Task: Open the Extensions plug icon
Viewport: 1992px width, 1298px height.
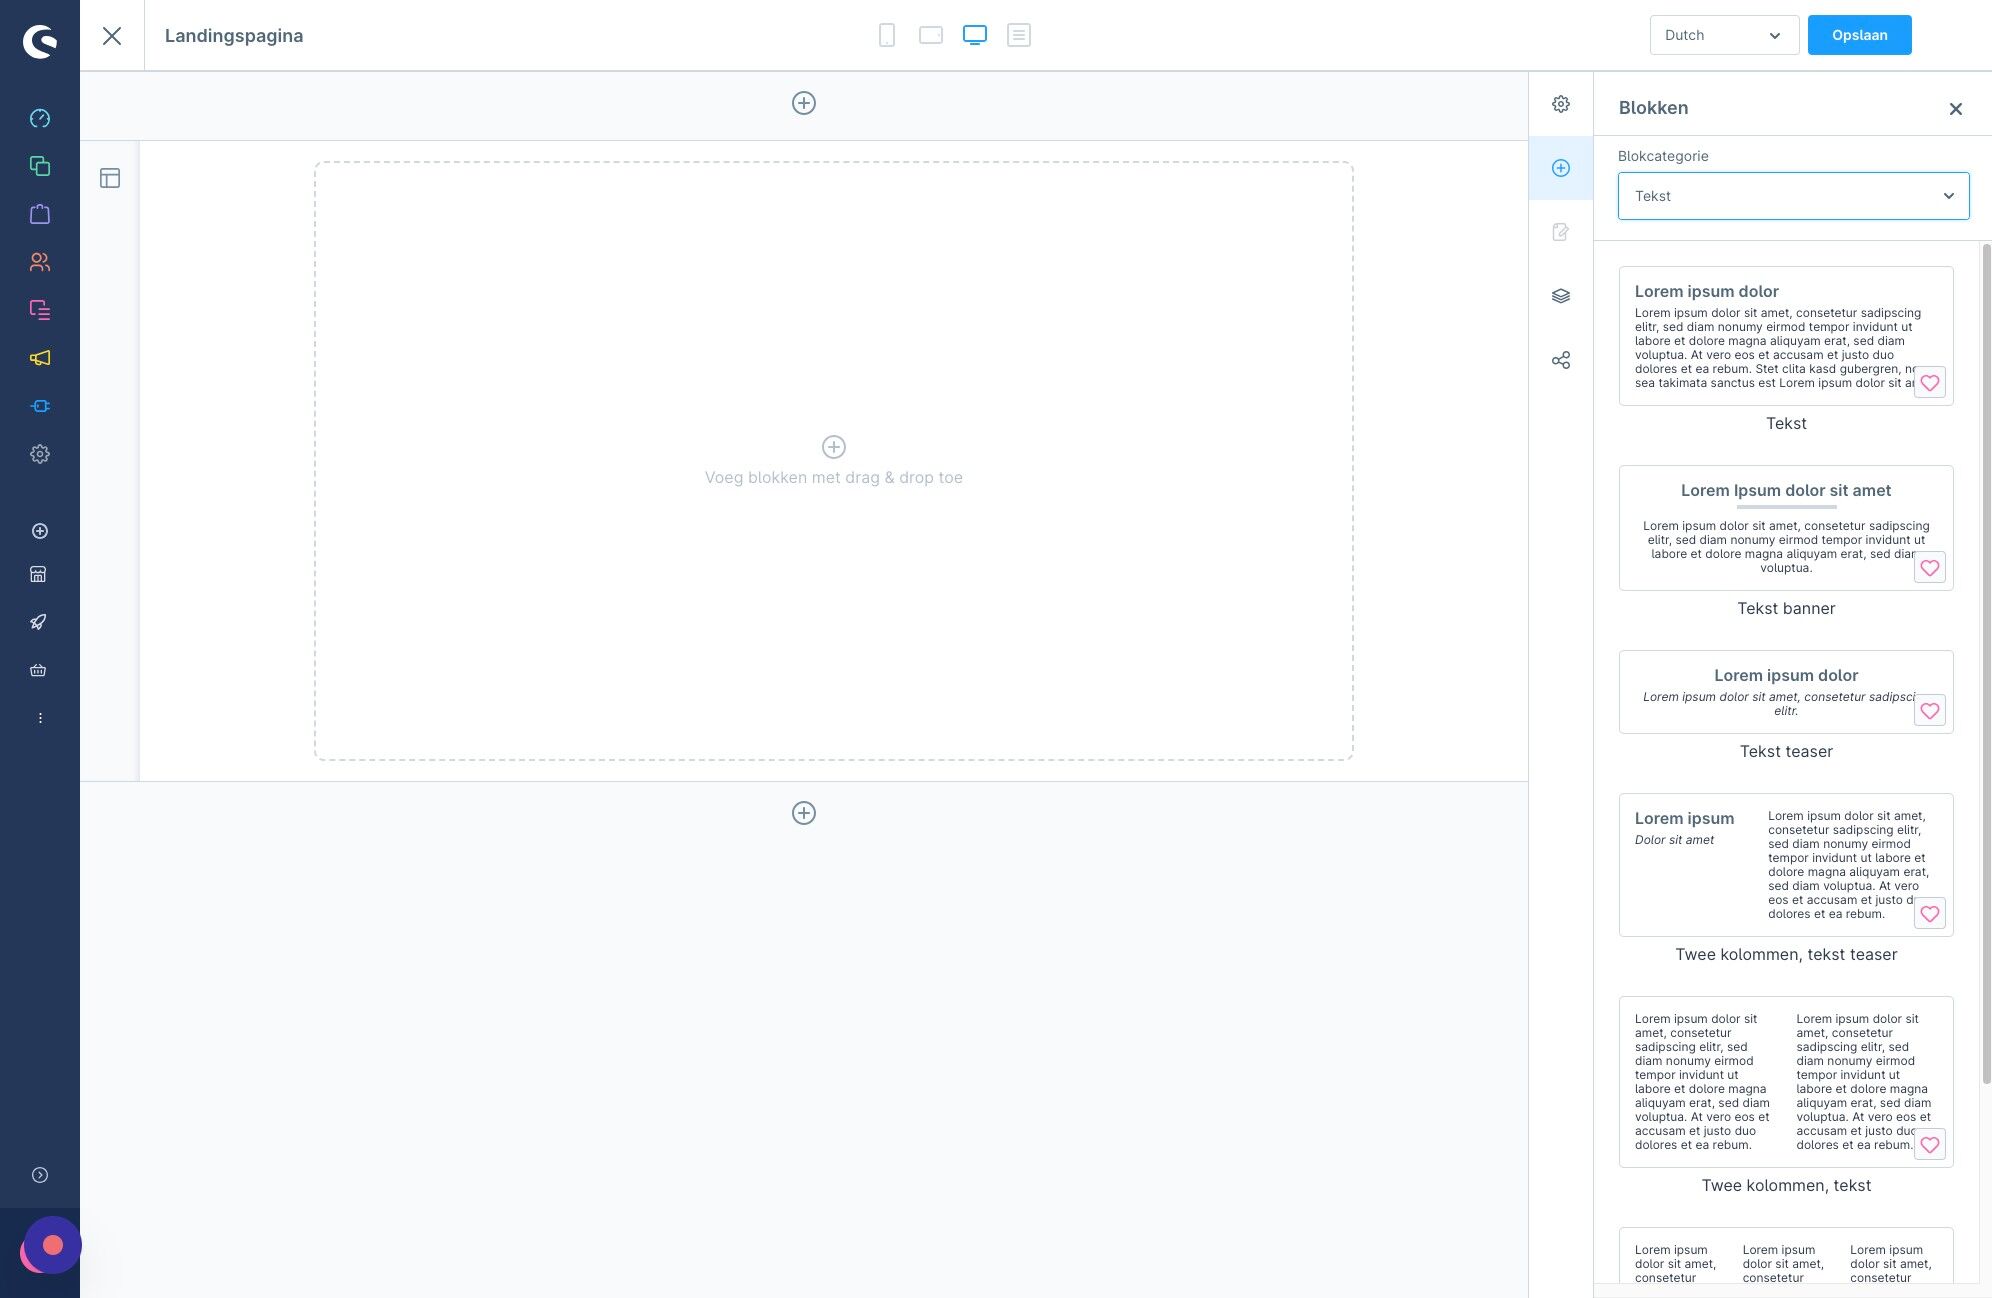Action: [x=40, y=406]
